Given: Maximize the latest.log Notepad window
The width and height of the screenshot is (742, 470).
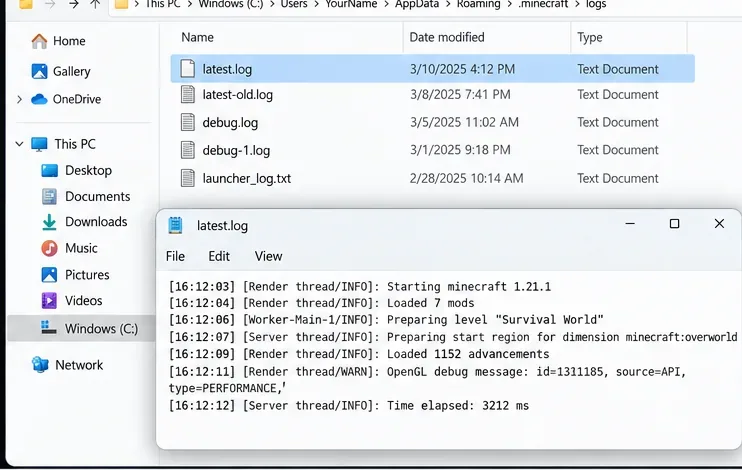Looking at the screenshot, I should tap(674, 223).
